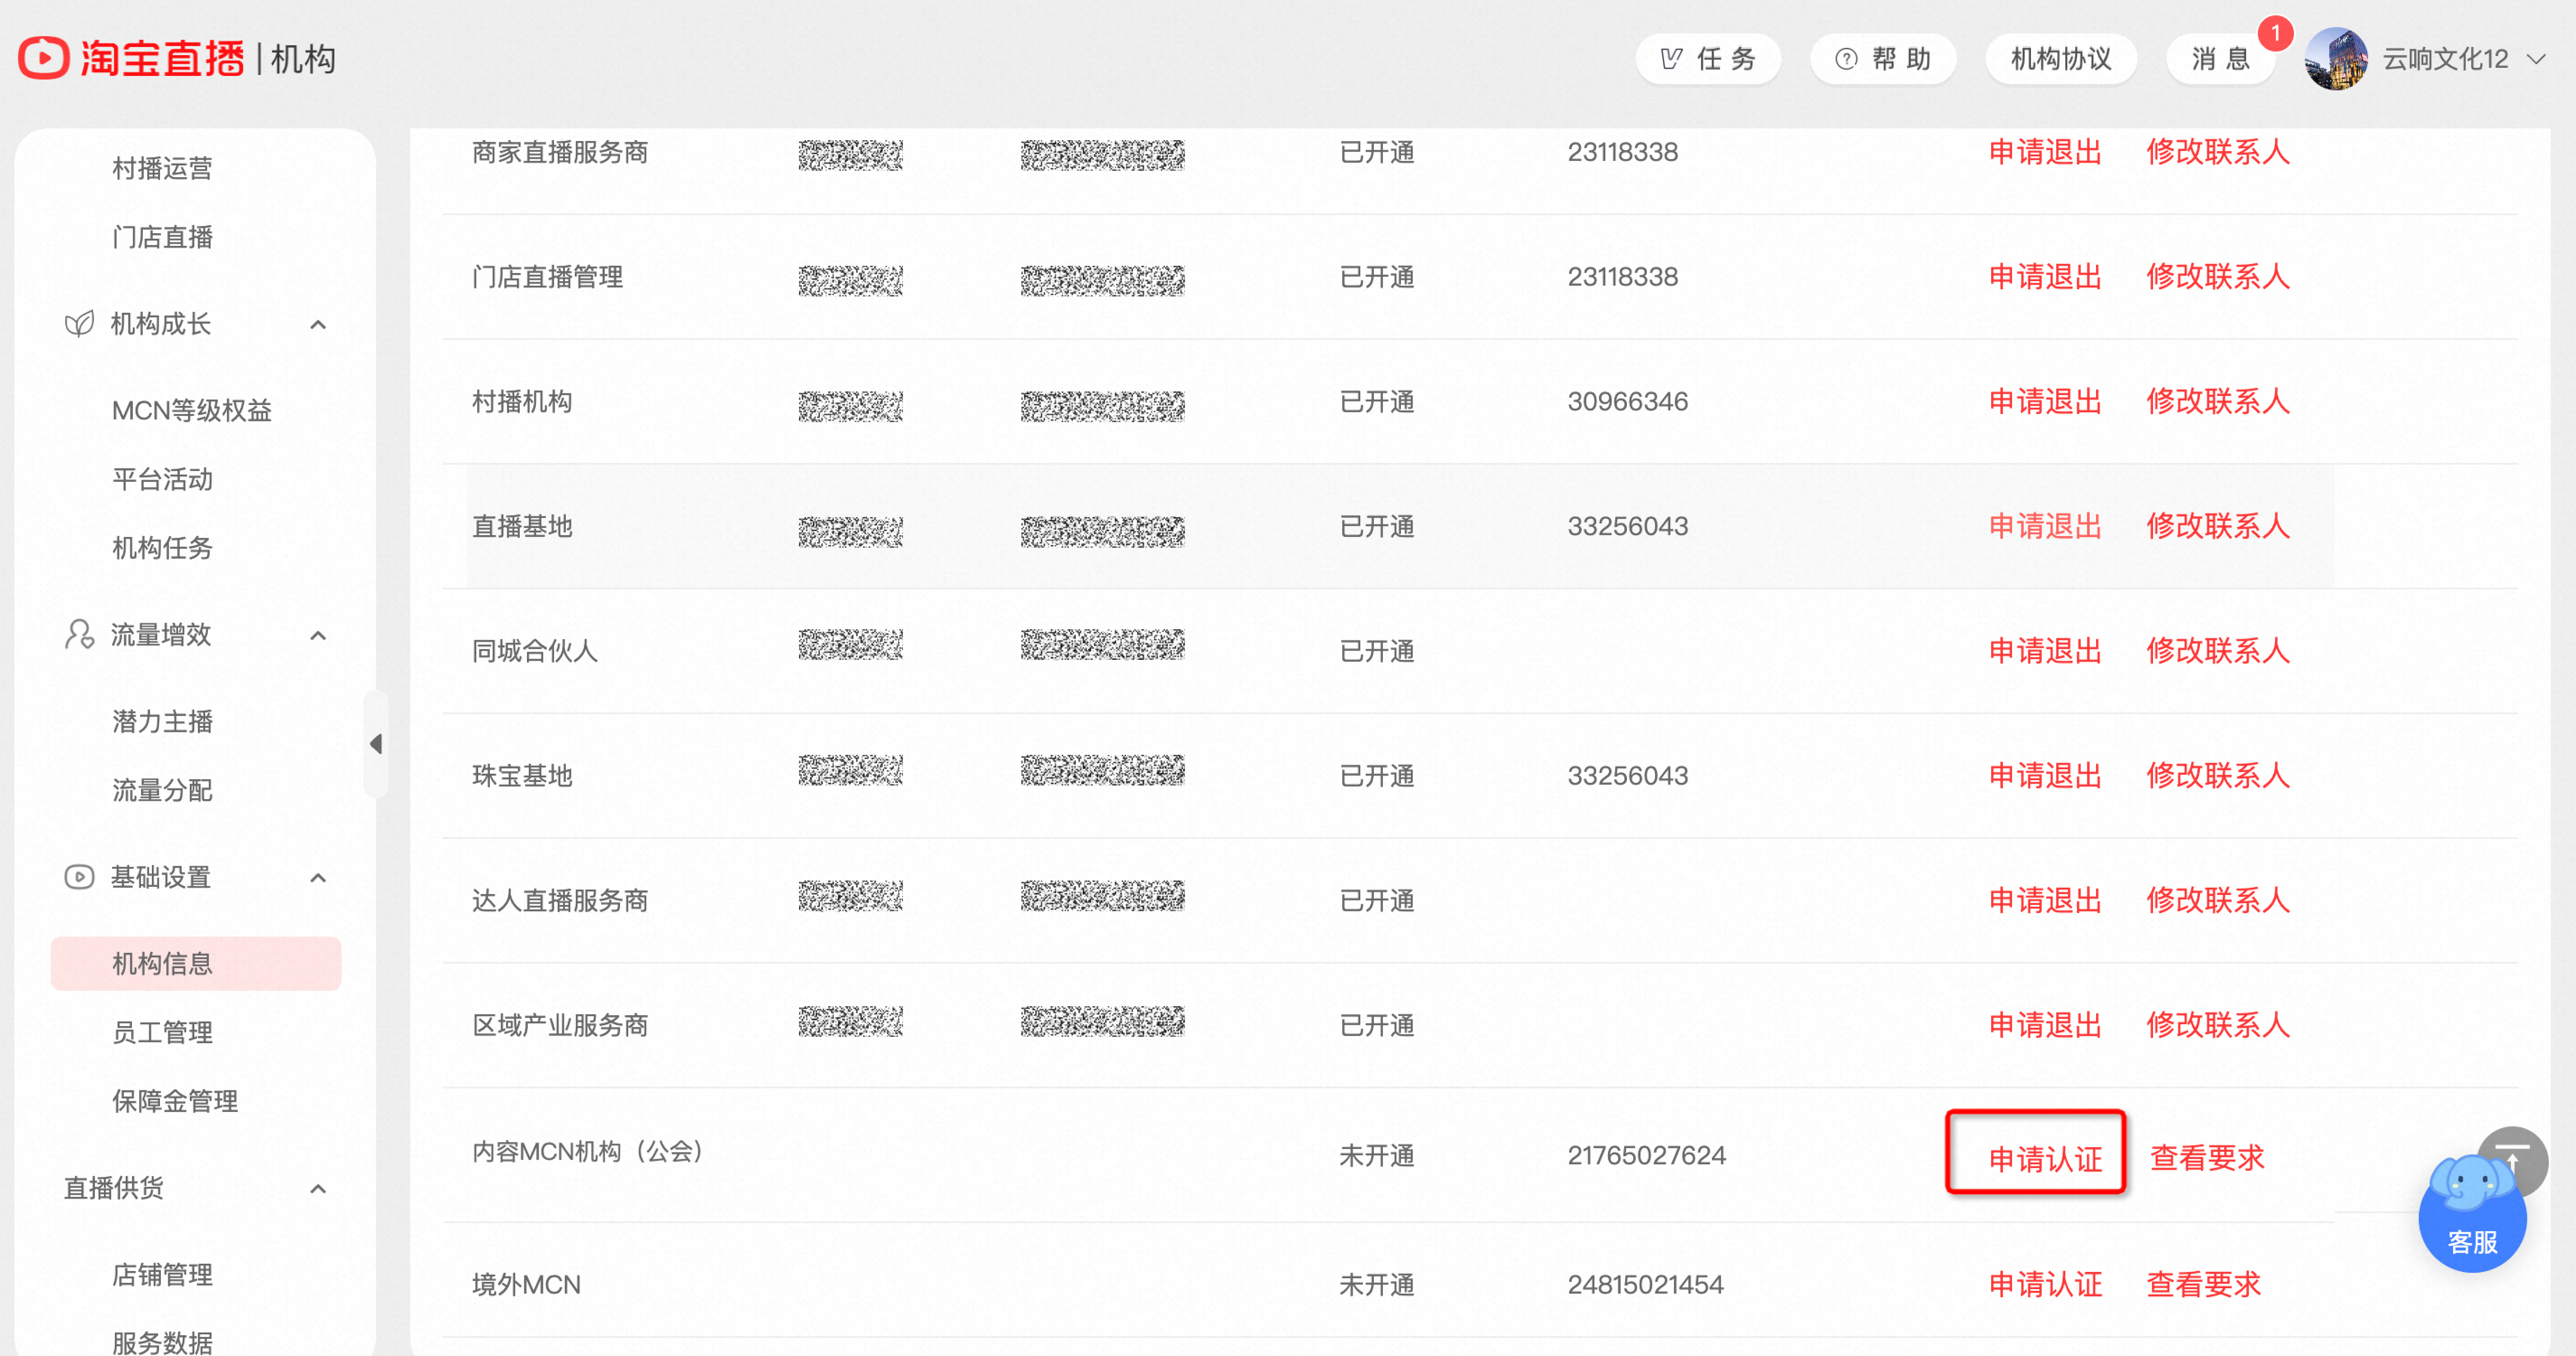Click 申请退出 for 门店直播管理
The width and height of the screenshot is (2576, 1356).
click(x=2045, y=277)
